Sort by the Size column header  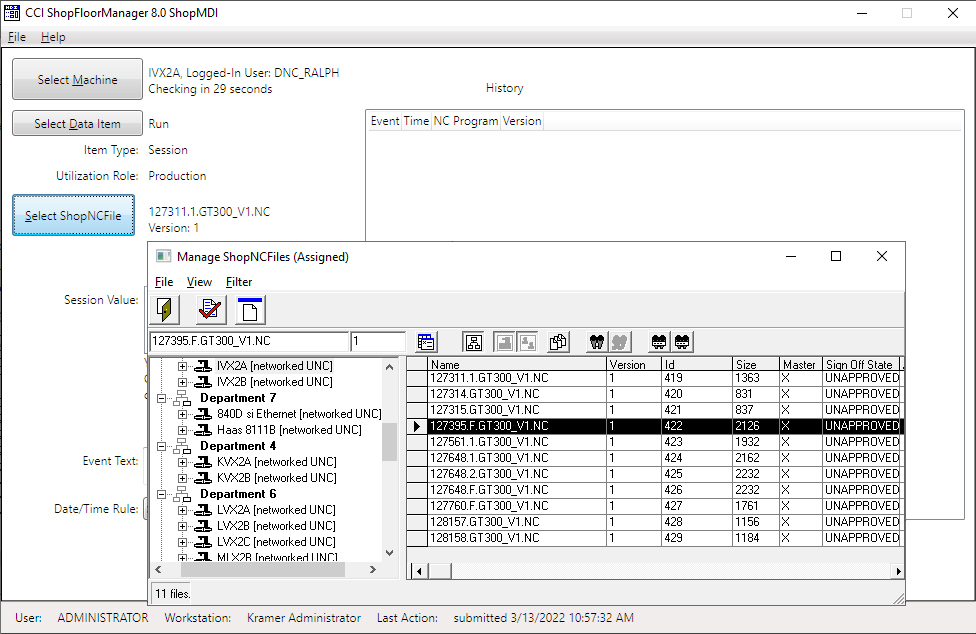[756, 364]
